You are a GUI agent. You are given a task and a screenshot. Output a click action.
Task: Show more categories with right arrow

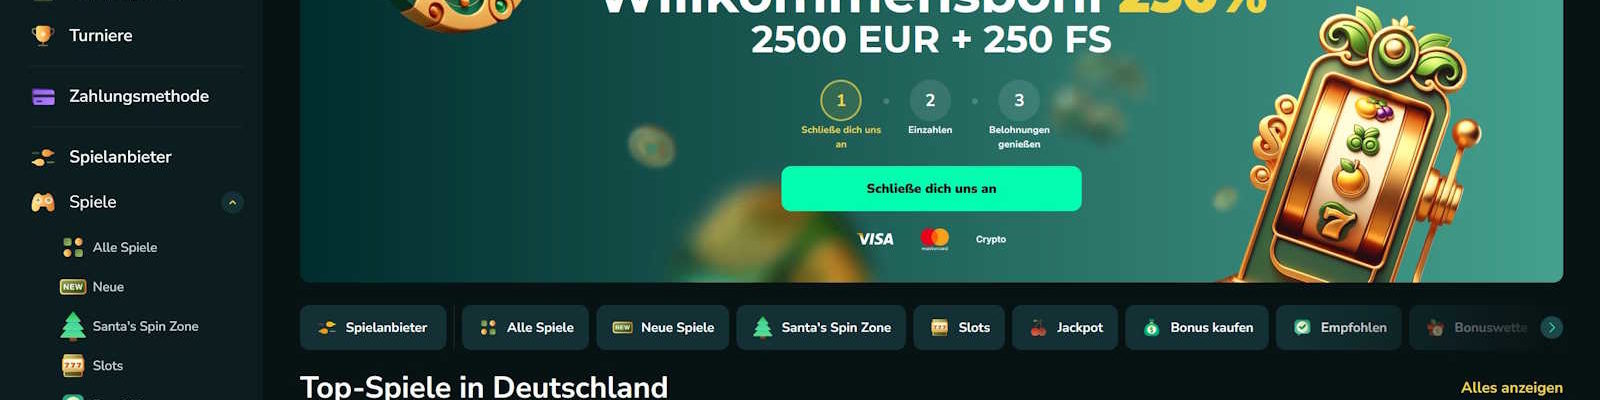(x=1551, y=327)
